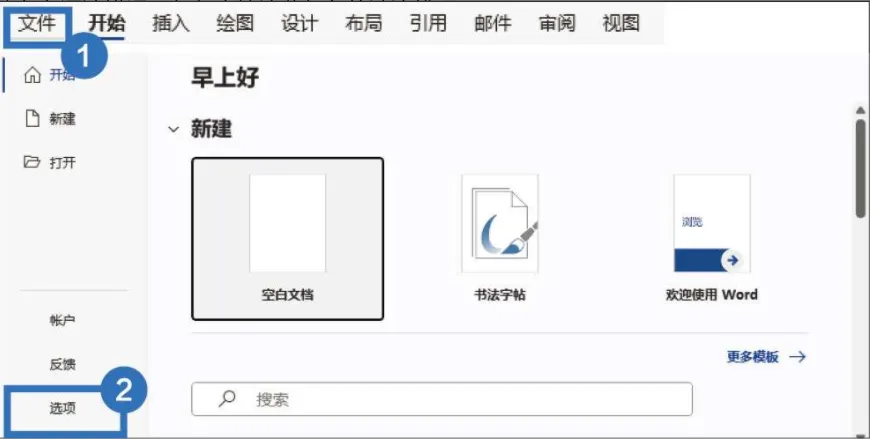Open the 文件 tab
This screenshot has width=870, height=439.
click(37, 24)
